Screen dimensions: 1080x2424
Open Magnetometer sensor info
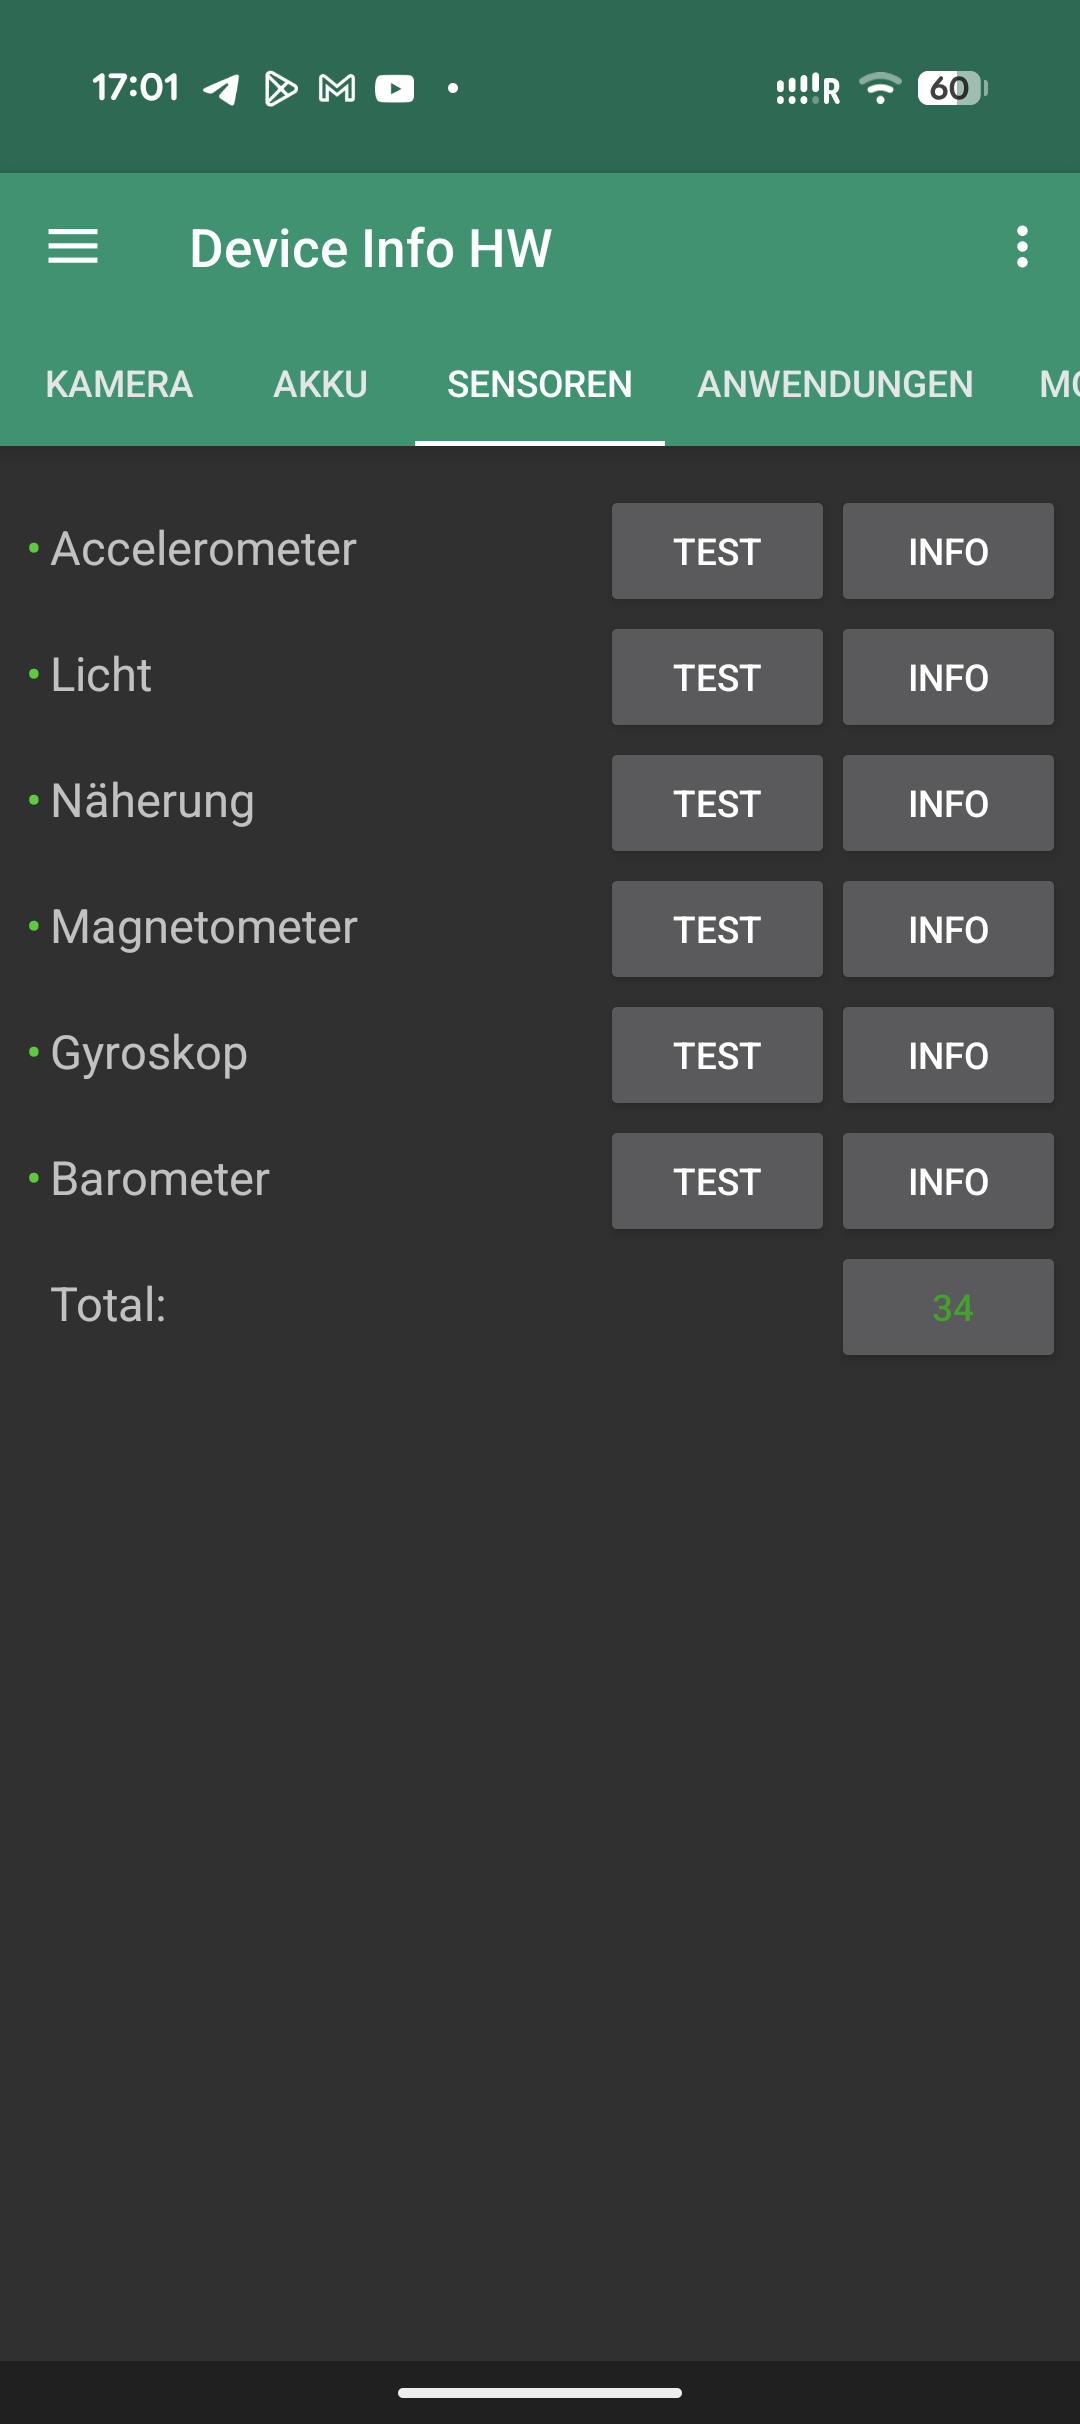coord(948,929)
